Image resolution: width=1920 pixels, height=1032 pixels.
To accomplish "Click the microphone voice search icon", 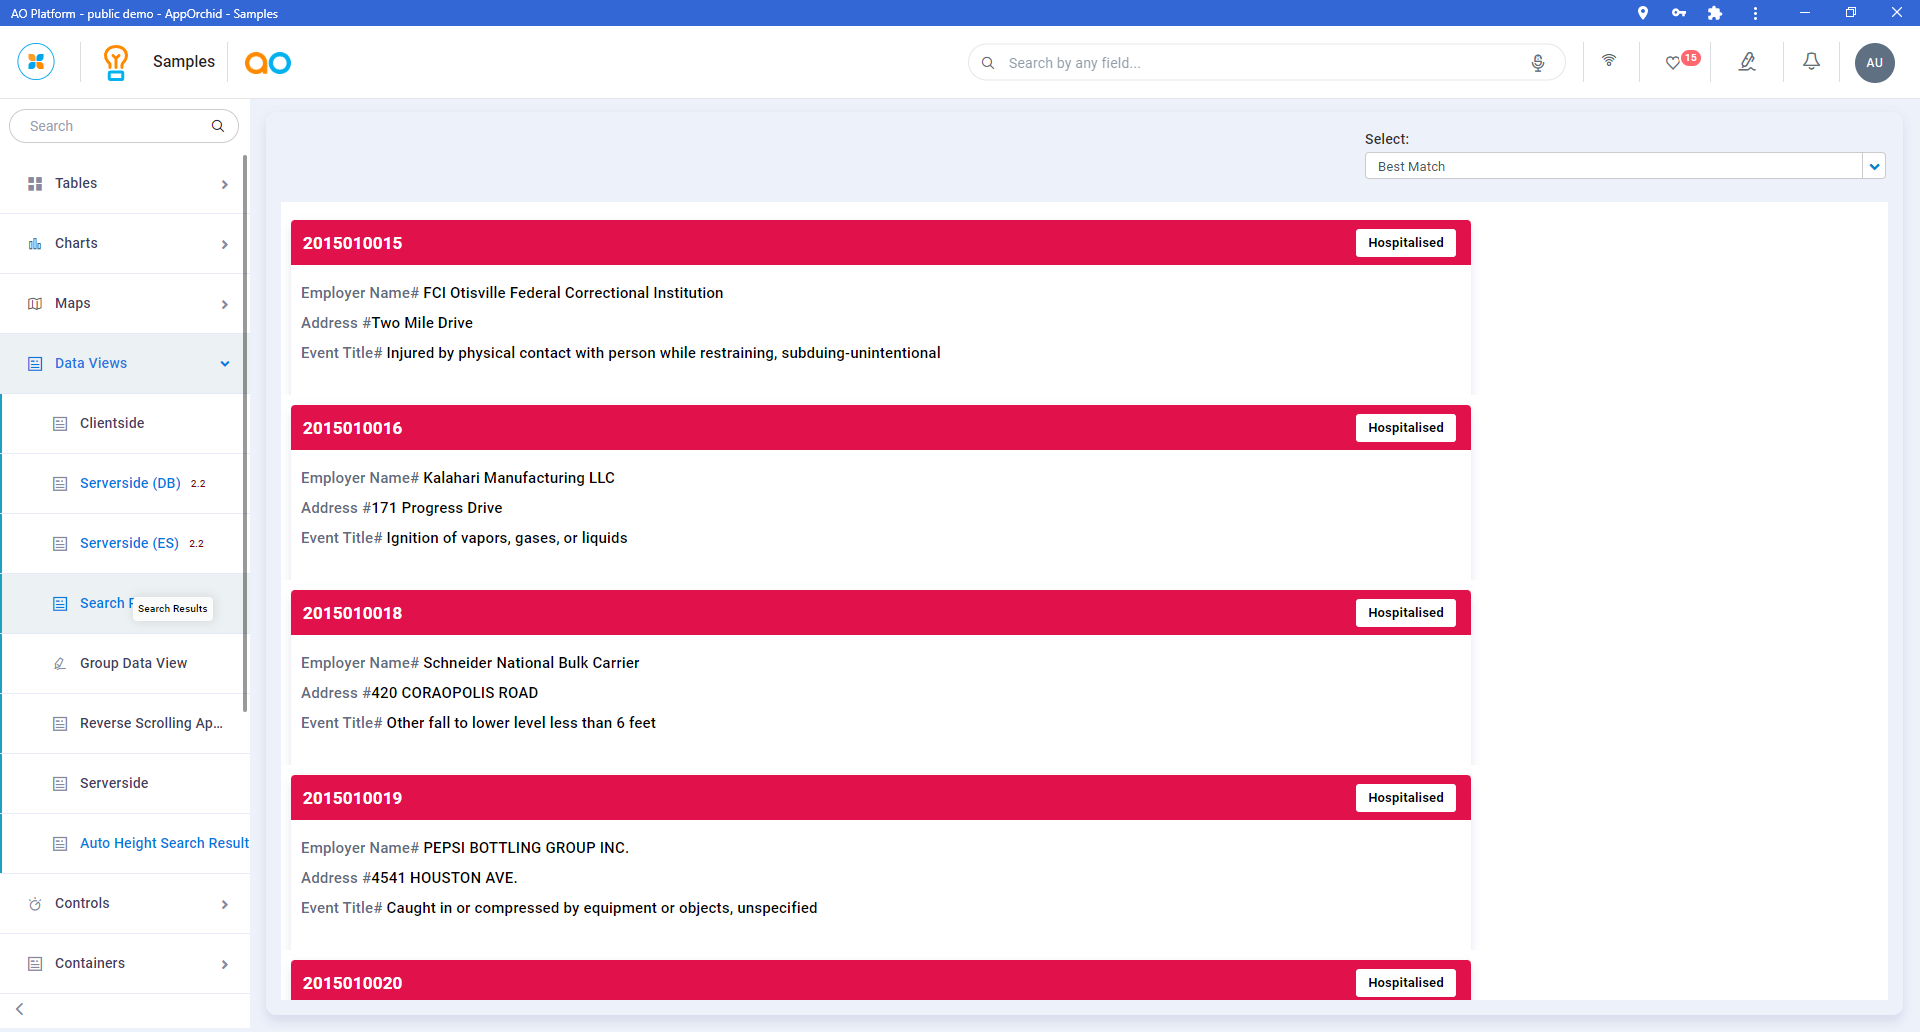I will click(1538, 63).
